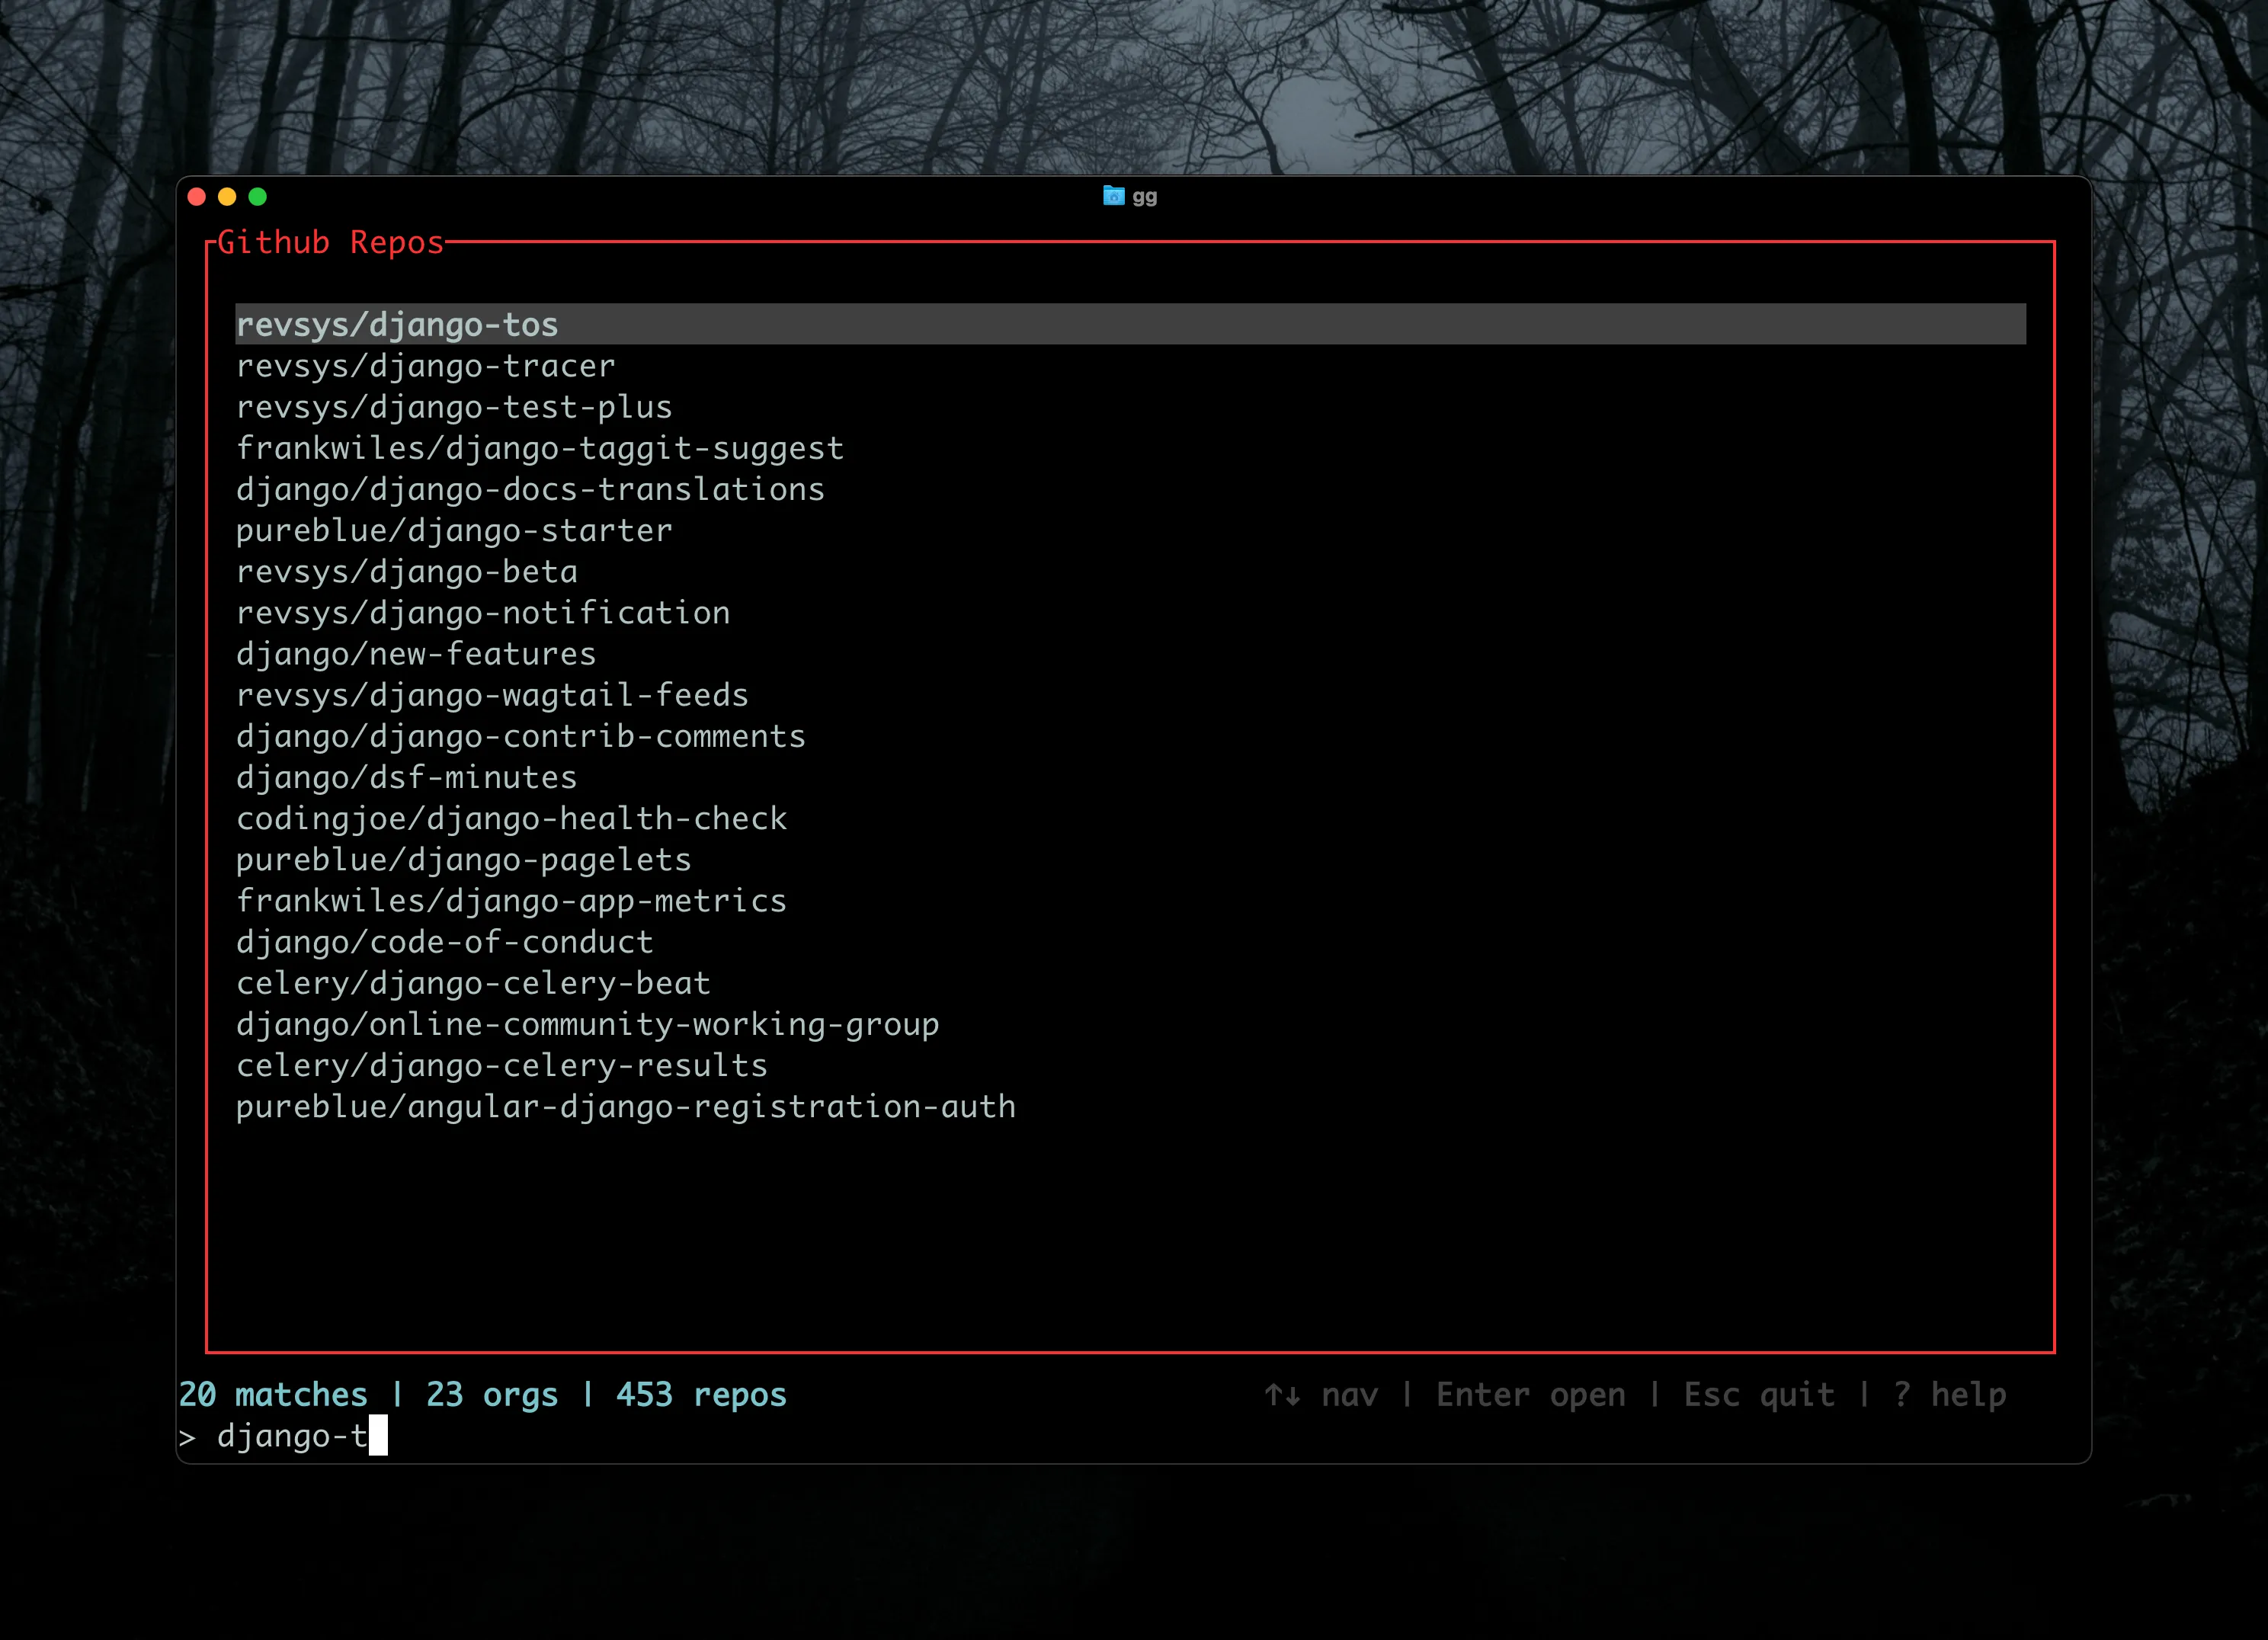Open help via the ? help indicator
Image resolution: width=2268 pixels, height=1640 pixels.
(x=1952, y=1394)
